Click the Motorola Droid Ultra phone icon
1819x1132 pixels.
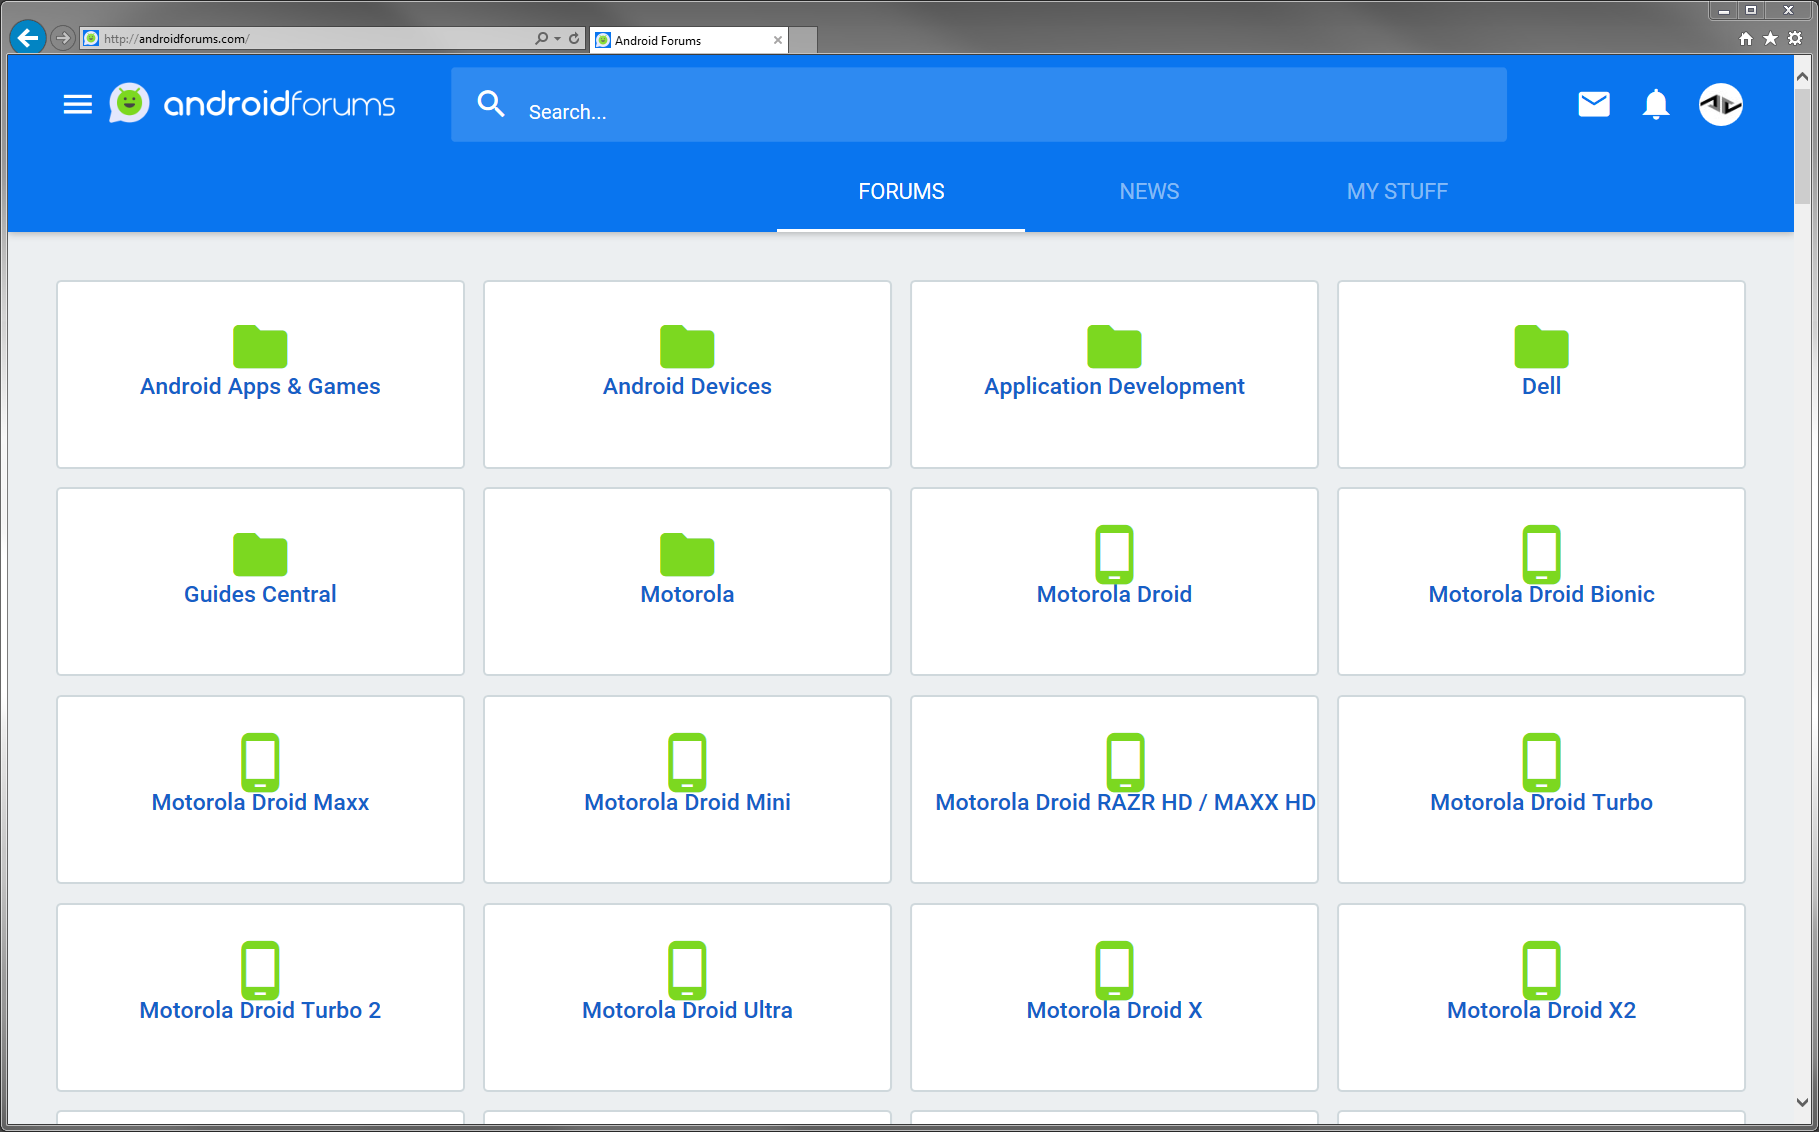coord(687,970)
